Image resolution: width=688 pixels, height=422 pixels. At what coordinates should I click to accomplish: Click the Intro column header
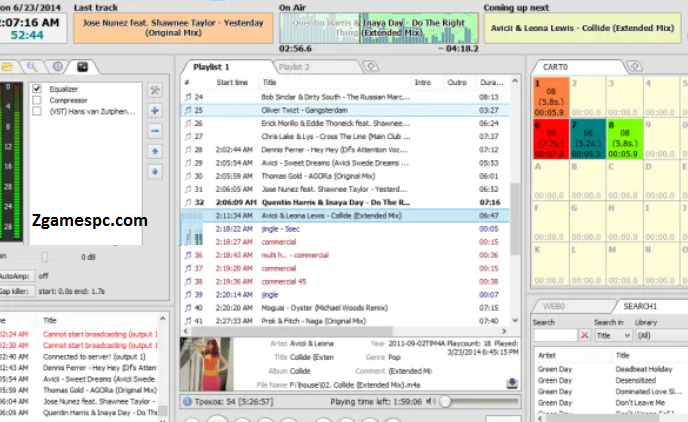point(423,82)
